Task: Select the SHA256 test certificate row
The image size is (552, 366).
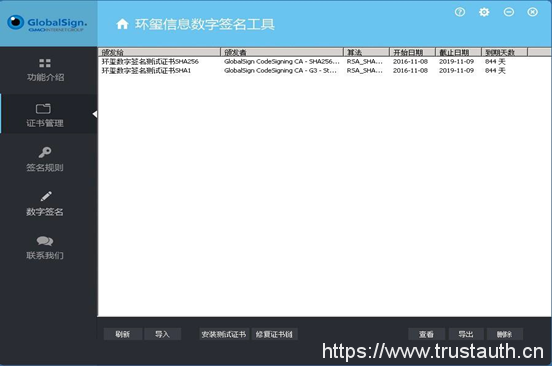Action: 324,62
